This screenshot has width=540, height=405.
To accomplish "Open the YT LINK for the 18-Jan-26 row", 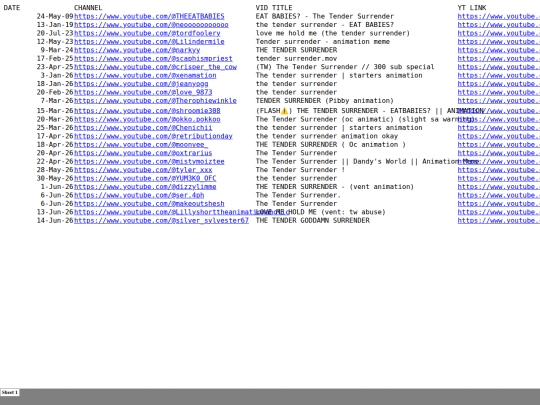I will tap(499, 84).
